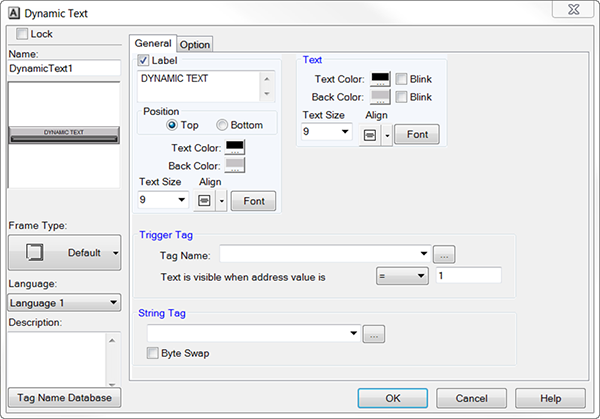Click Description scrollbar up arrow
This screenshot has height=419, width=600.
[x=112, y=340]
